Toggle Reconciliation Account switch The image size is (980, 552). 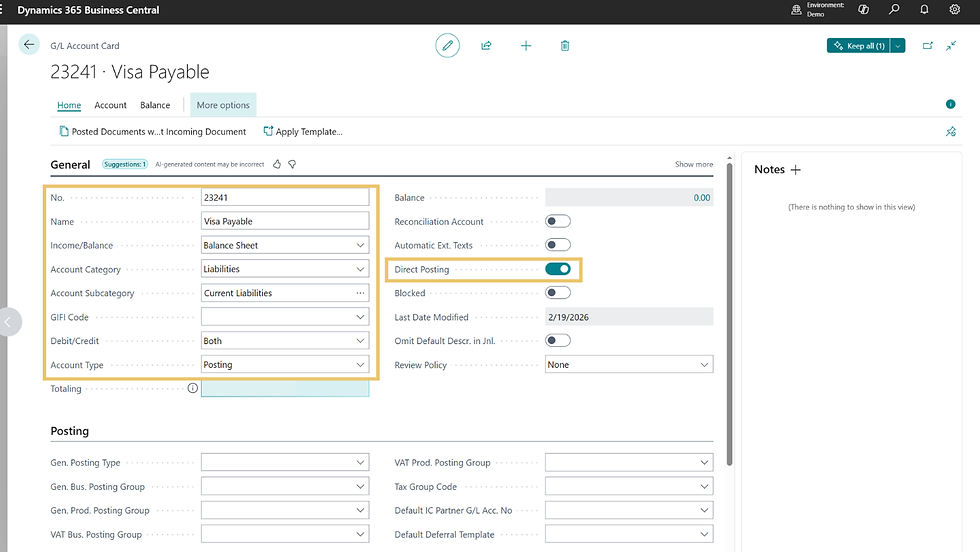pyautogui.click(x=558, y=221)
